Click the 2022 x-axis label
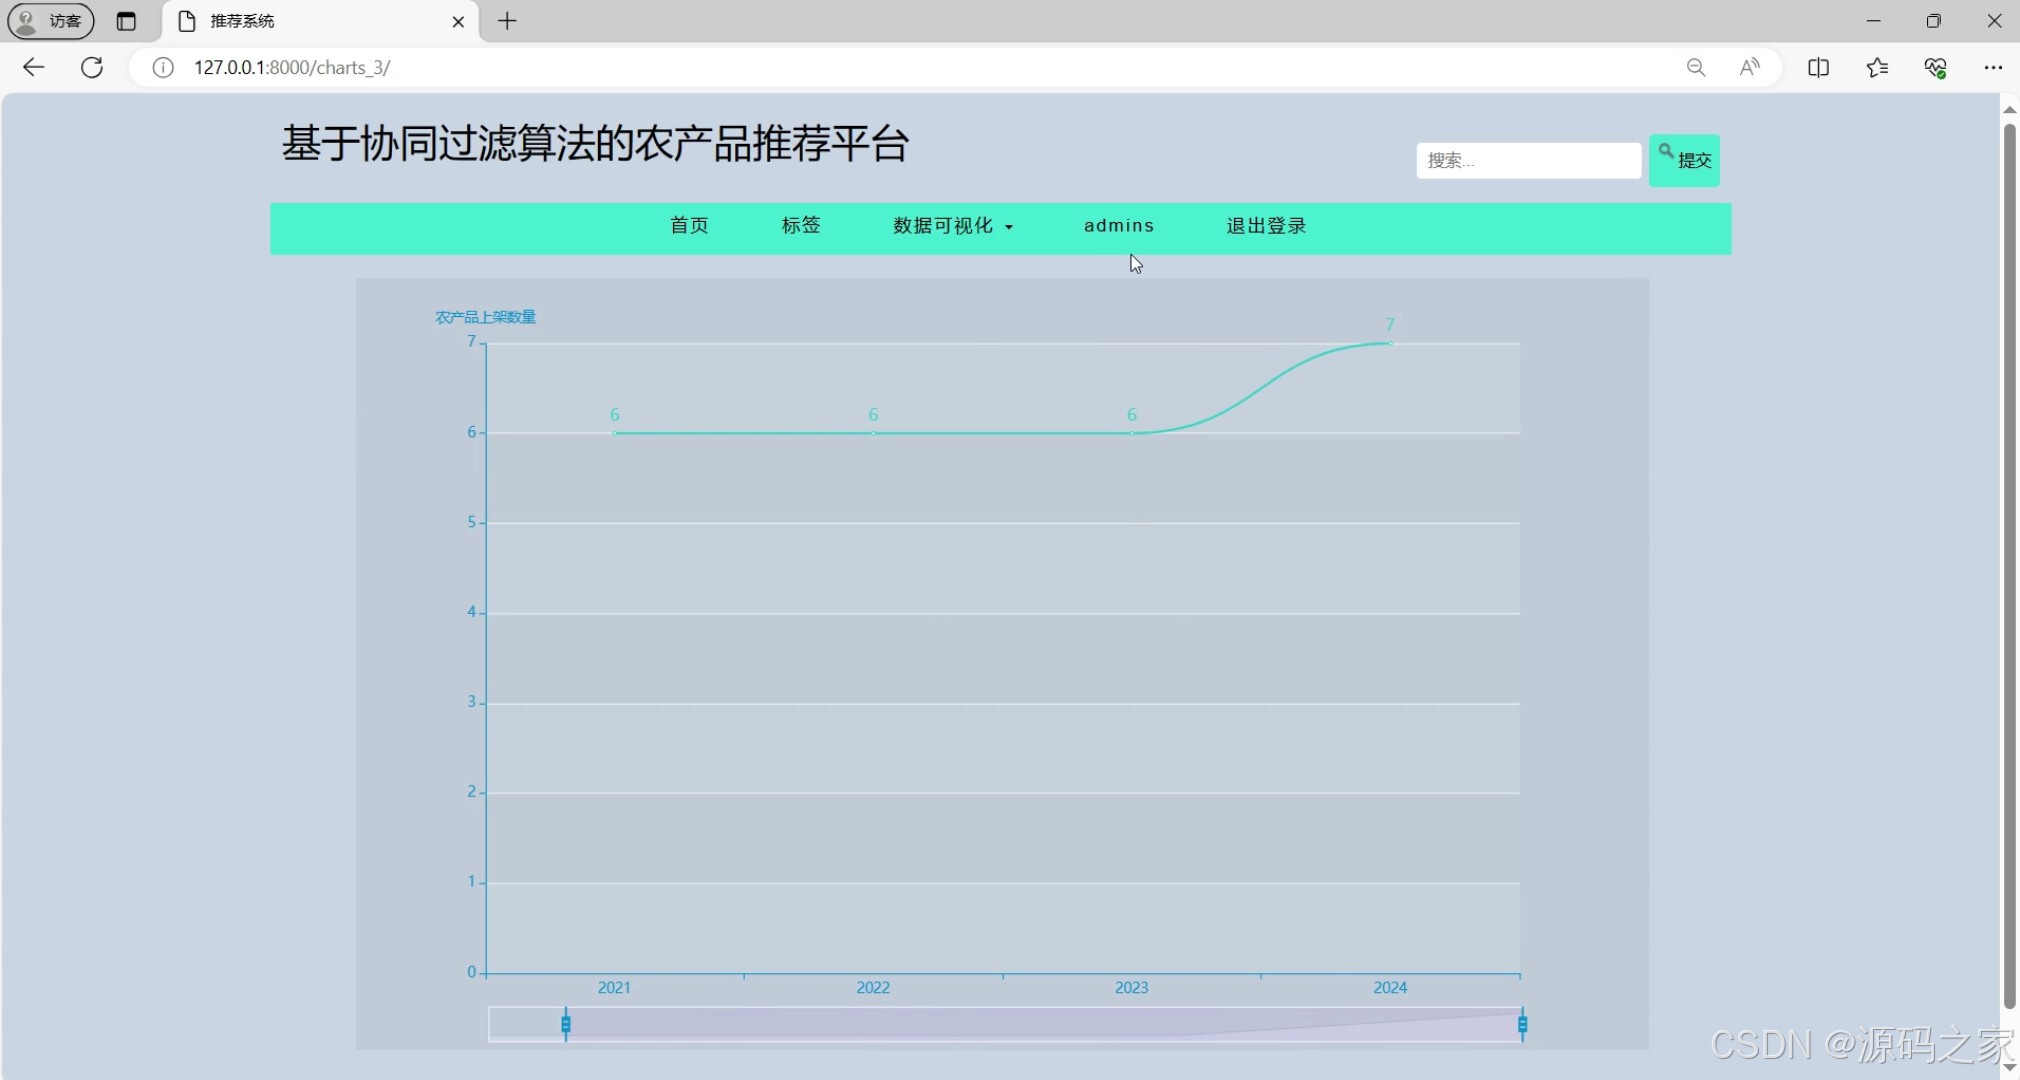The height and width of the screenshot is (1080, 2020). 873,988
